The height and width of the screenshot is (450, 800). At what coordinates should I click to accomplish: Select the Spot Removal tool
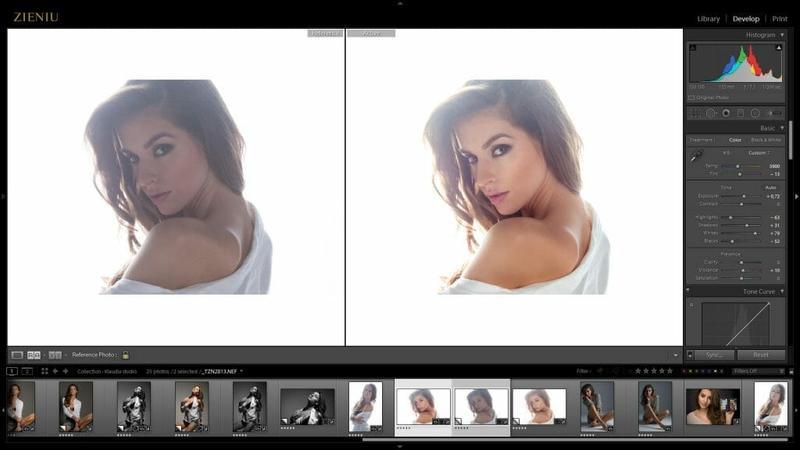pos(710,113)
